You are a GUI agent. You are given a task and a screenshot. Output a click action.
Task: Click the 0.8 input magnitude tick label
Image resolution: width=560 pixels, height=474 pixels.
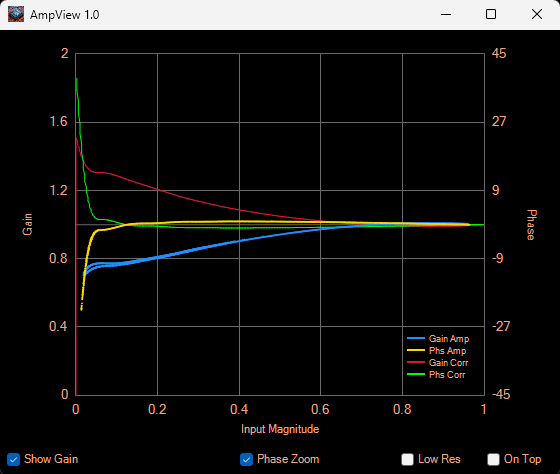click(402, 409)
